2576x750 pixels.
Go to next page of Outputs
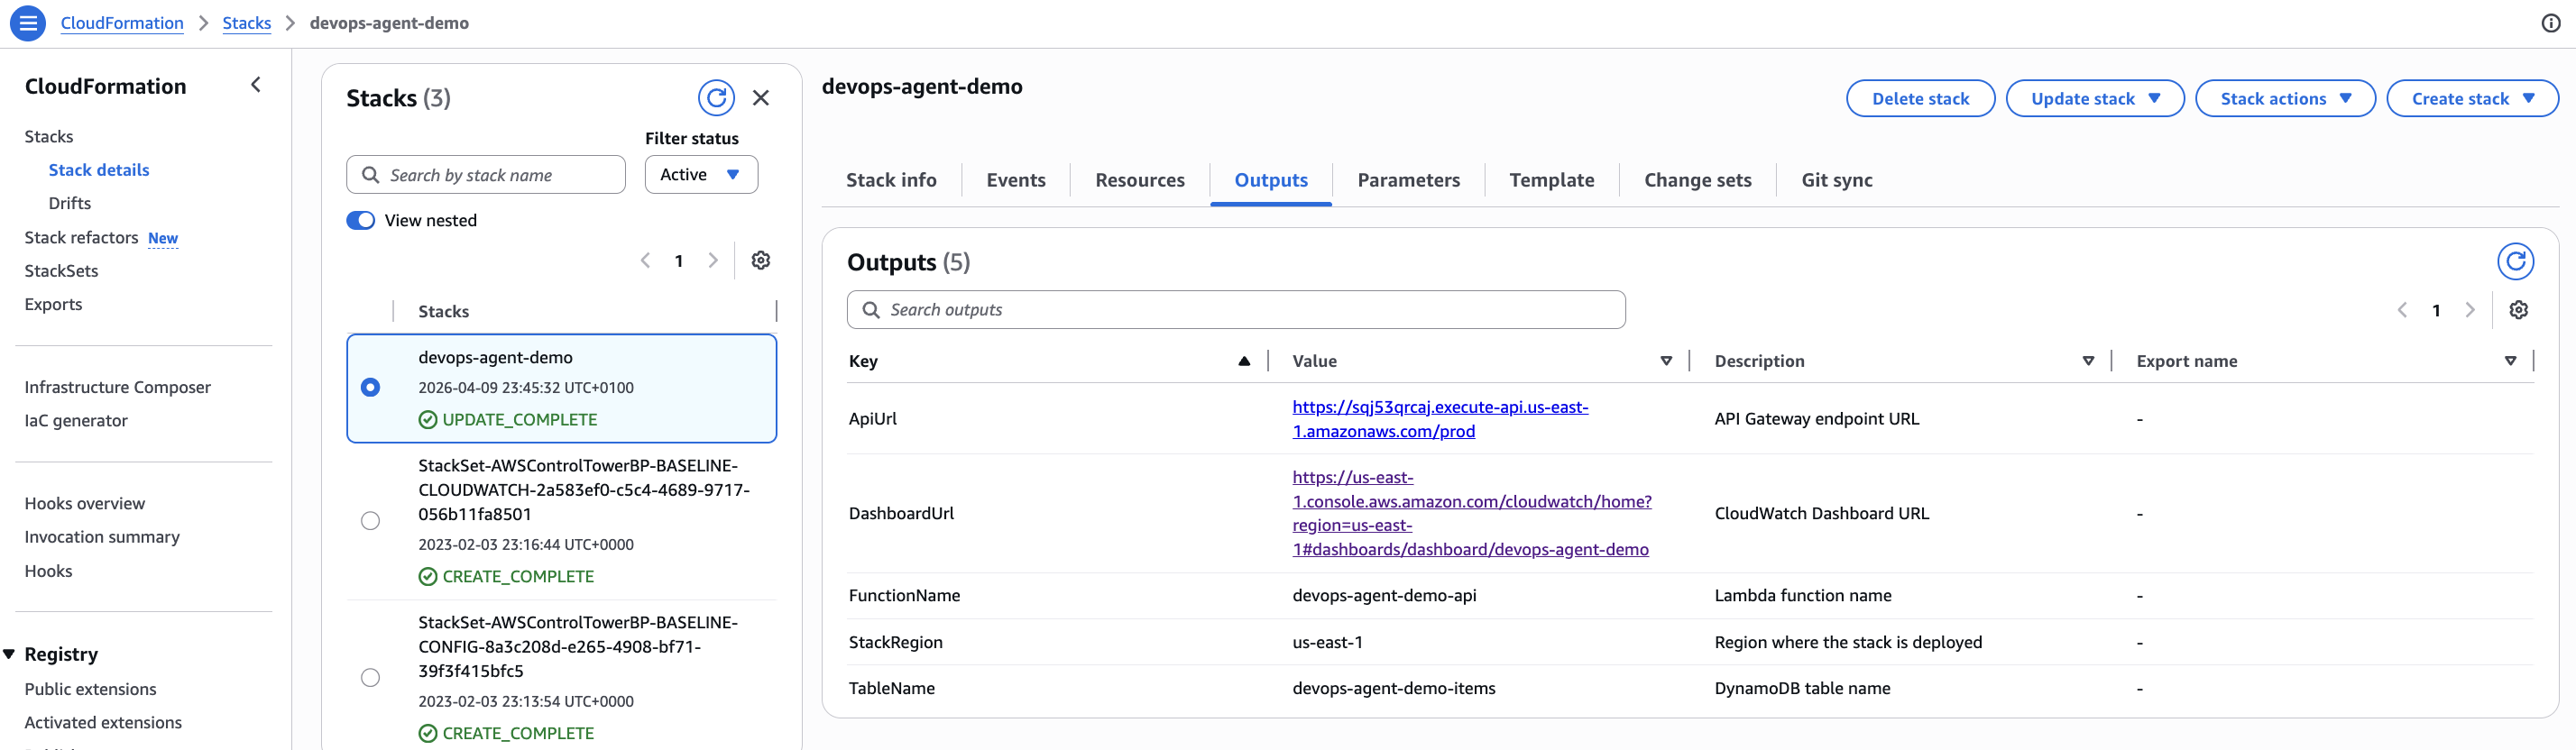[x=2470, y=310]
